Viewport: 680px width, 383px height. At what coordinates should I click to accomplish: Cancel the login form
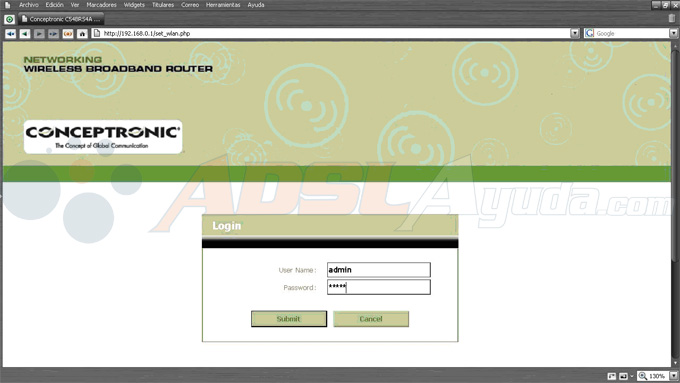tap(371, 319)
